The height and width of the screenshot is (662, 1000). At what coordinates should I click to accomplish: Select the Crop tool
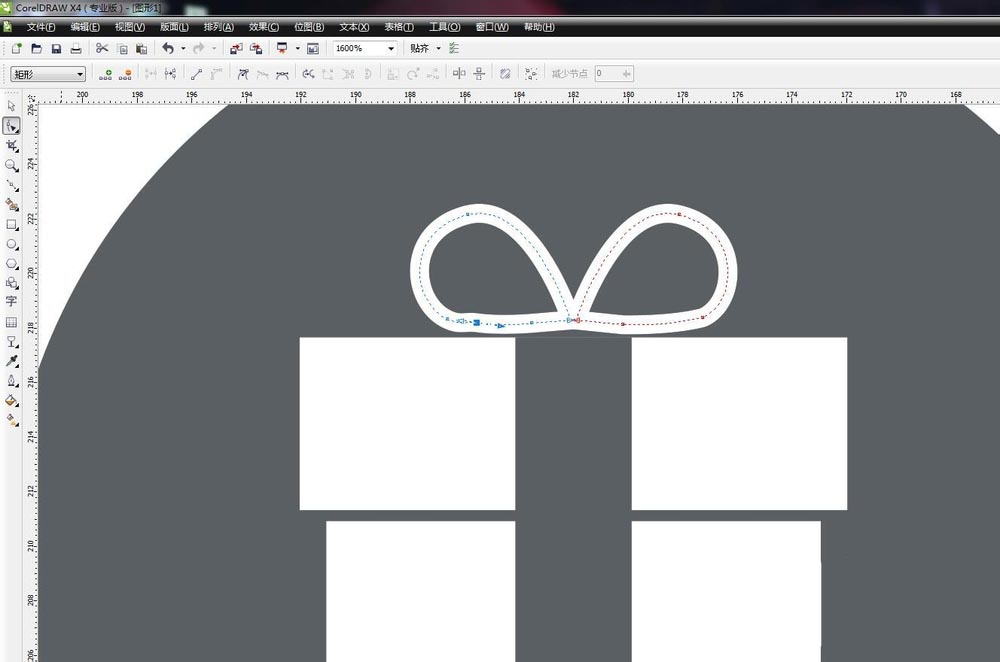point(11,146)
